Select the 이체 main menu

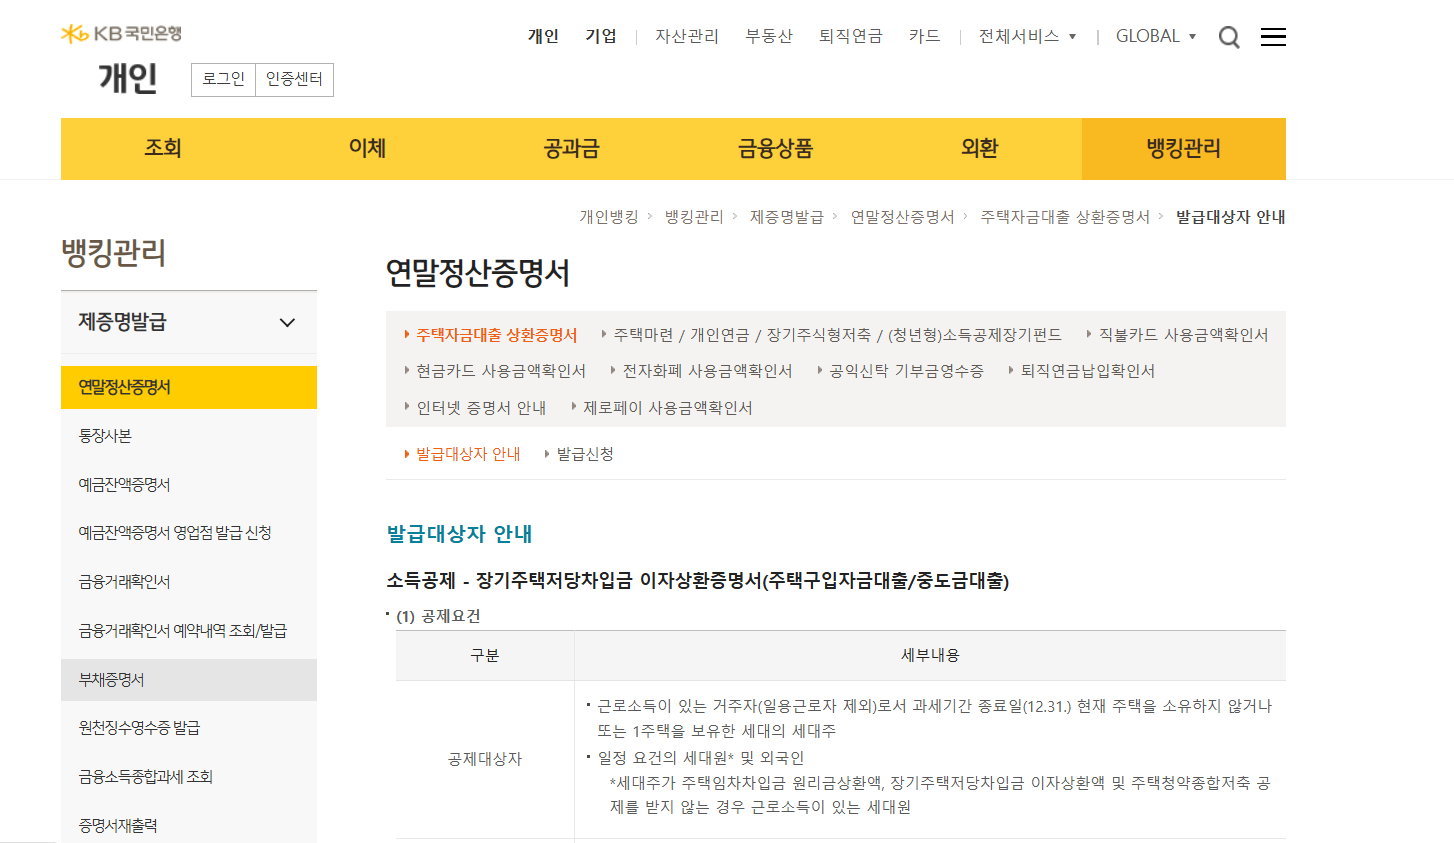[367, 148]
